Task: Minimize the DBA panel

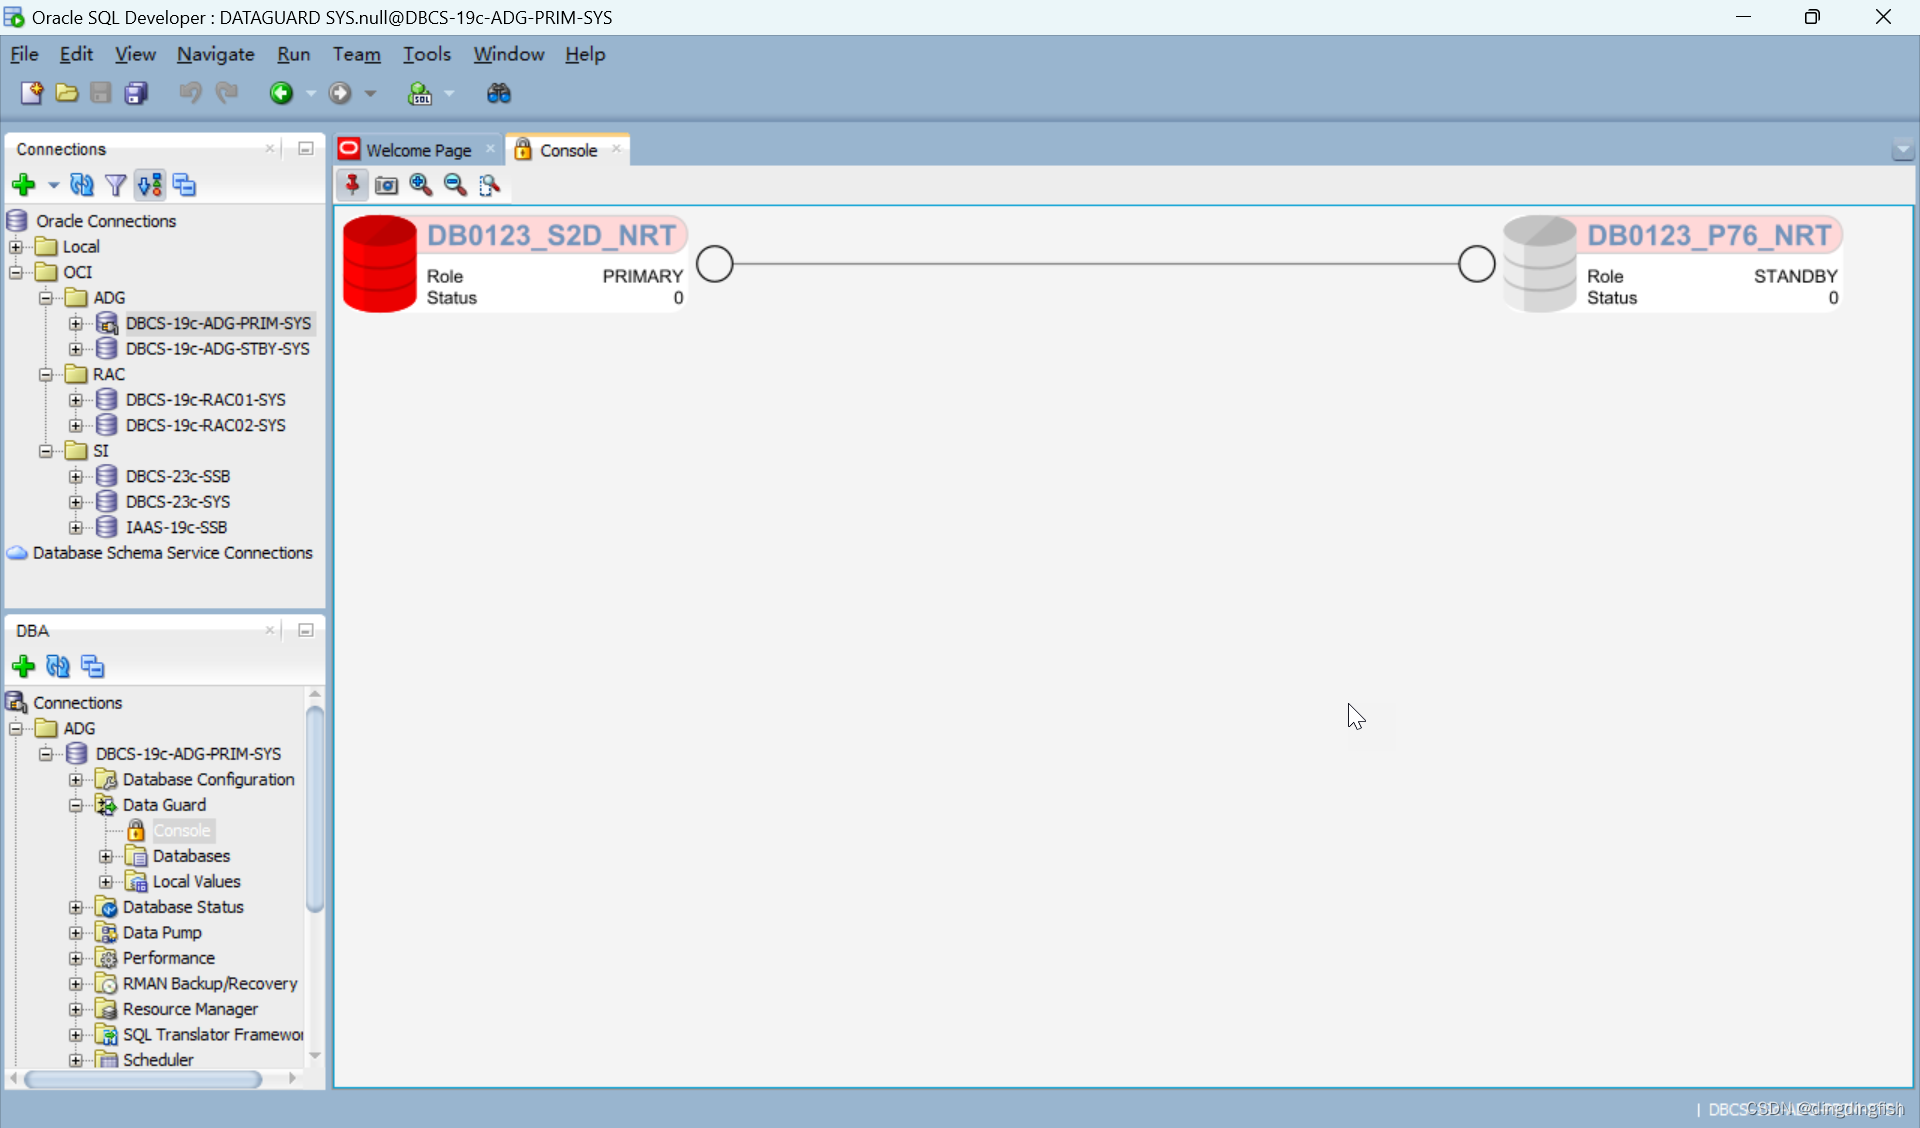Action: click(306, 630)
